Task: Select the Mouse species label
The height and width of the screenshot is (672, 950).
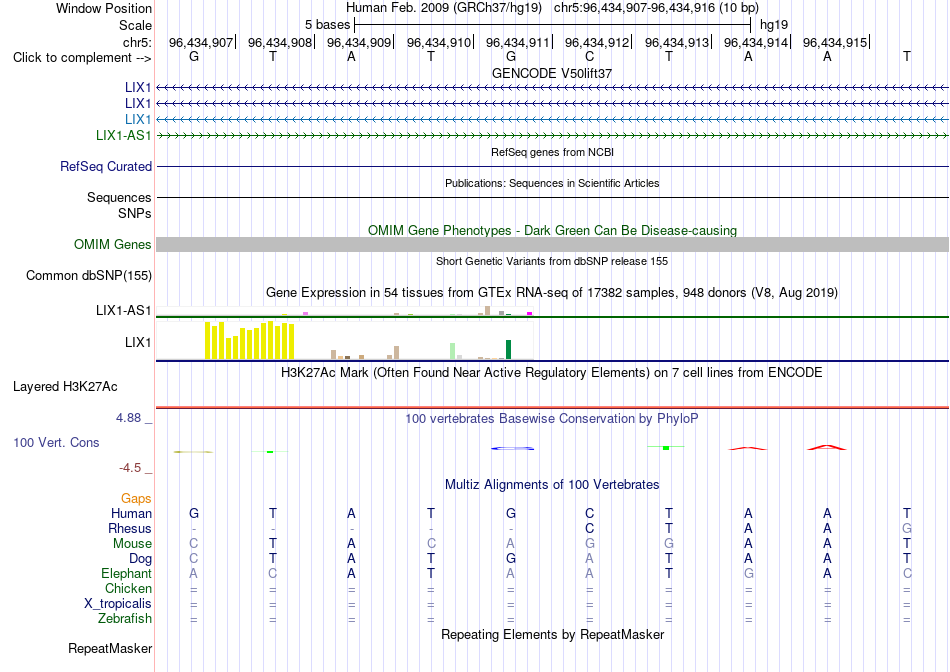Action: click(x=132, y=544)
